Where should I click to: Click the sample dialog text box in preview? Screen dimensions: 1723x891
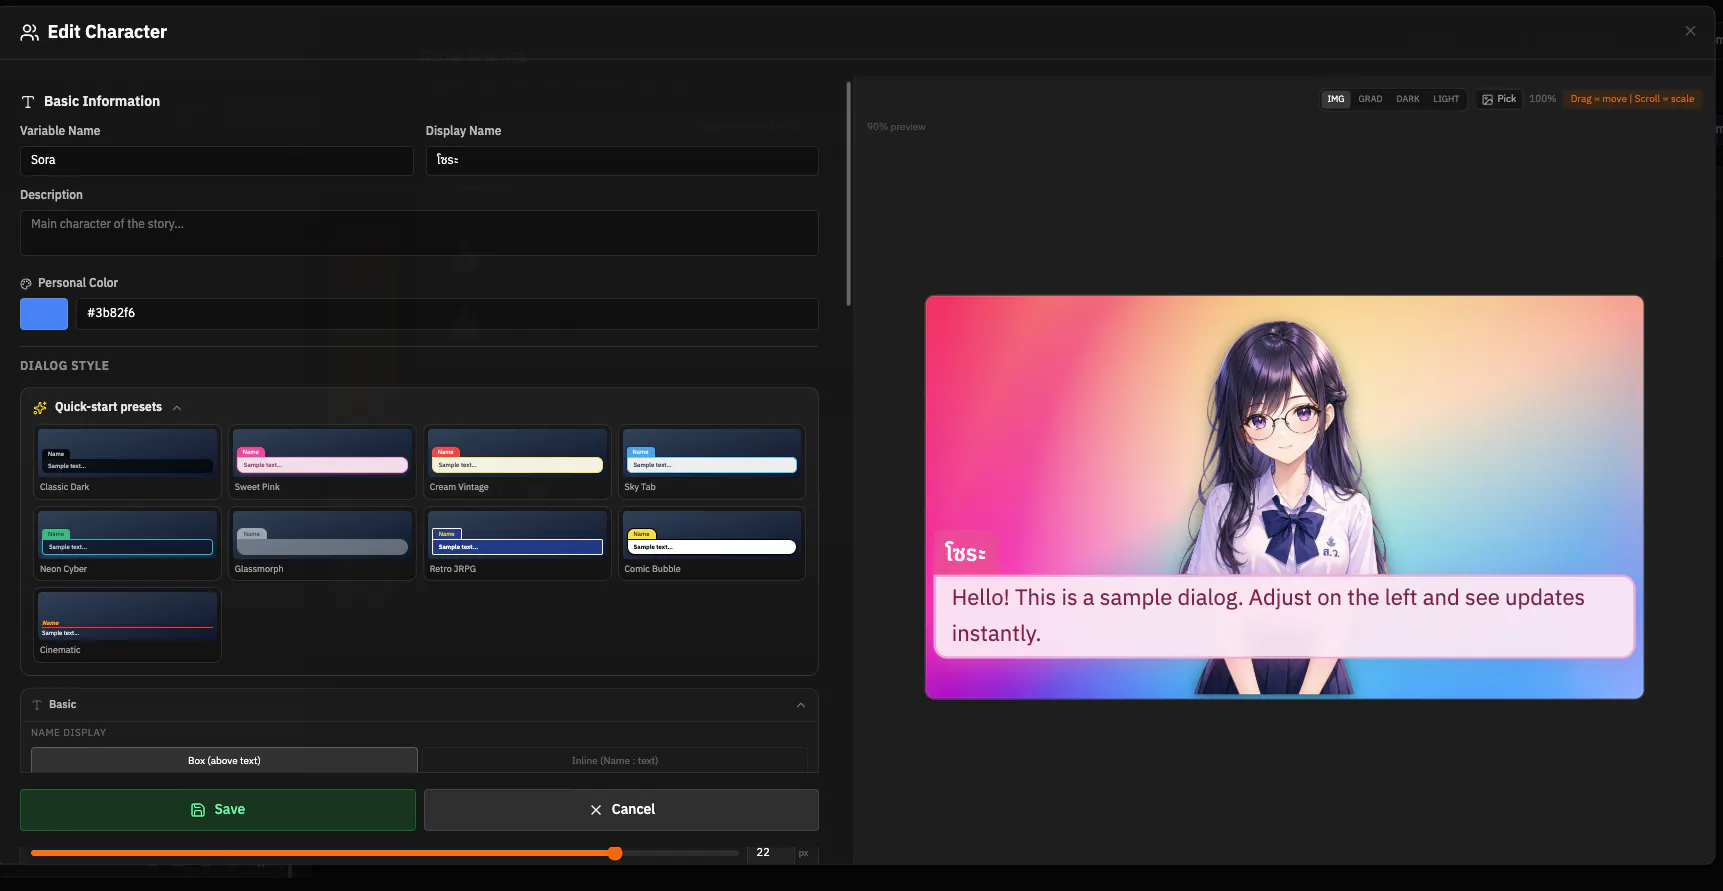coord(1284,616)
